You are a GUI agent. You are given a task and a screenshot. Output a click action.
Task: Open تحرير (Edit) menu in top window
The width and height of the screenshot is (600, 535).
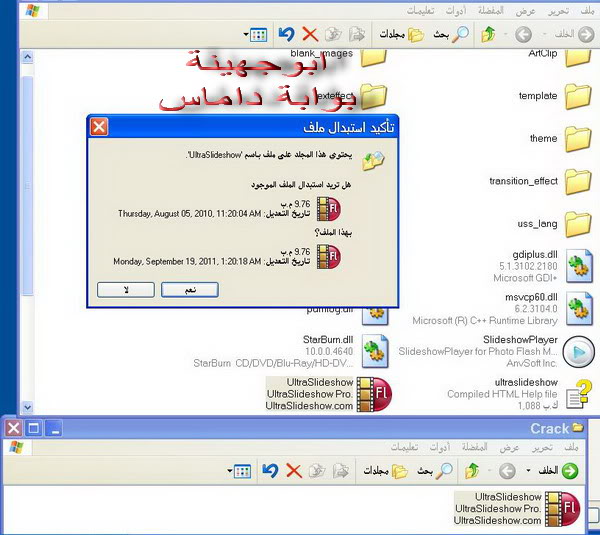558,11
